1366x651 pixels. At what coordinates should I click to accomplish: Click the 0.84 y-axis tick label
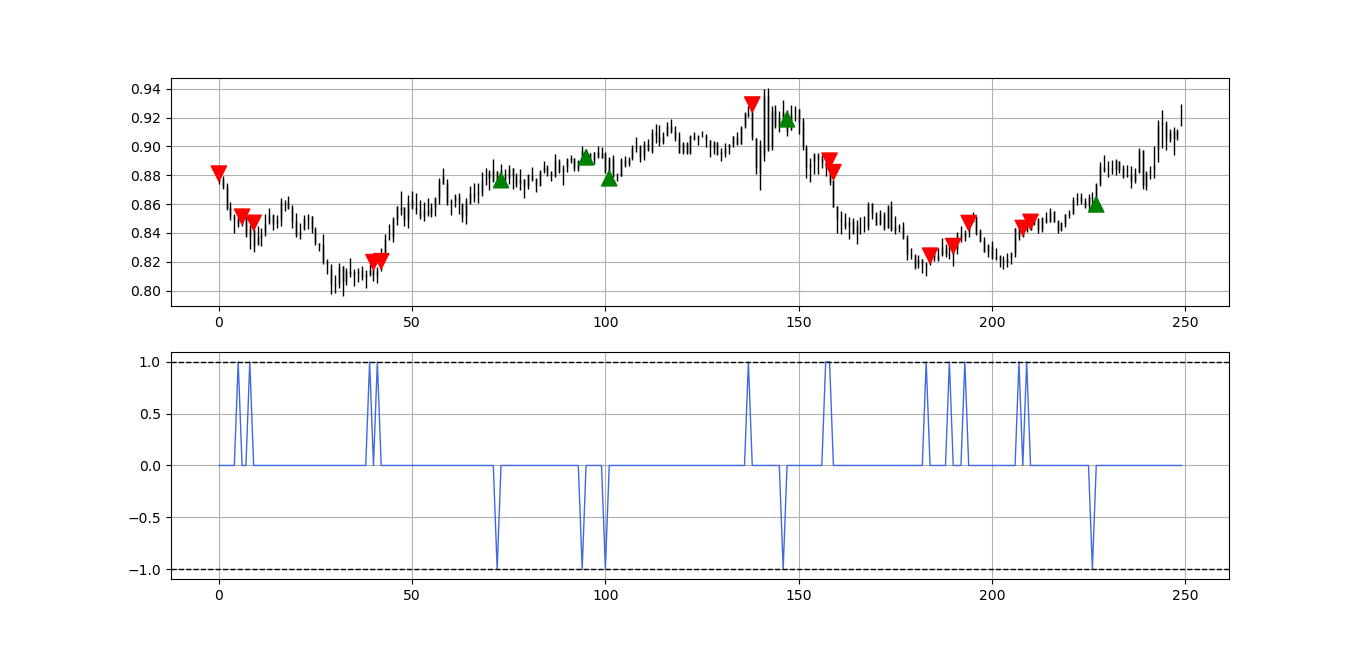tap(146, 234)
